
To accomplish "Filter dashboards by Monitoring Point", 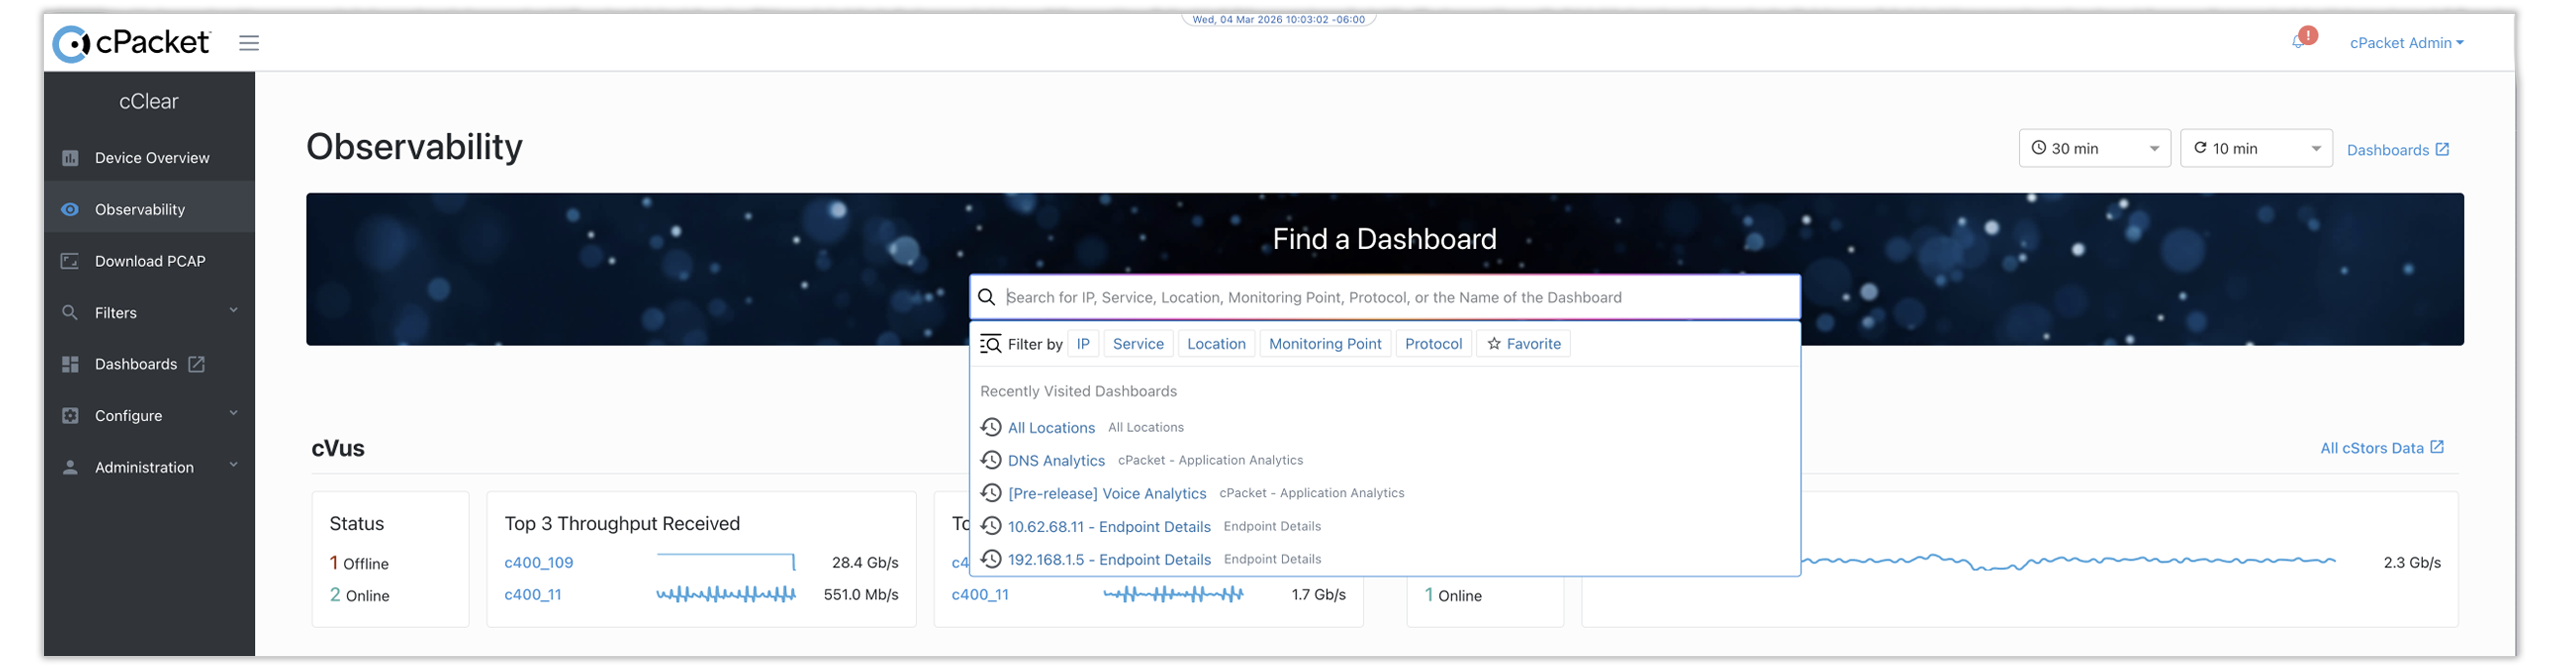I will 1325,345.
